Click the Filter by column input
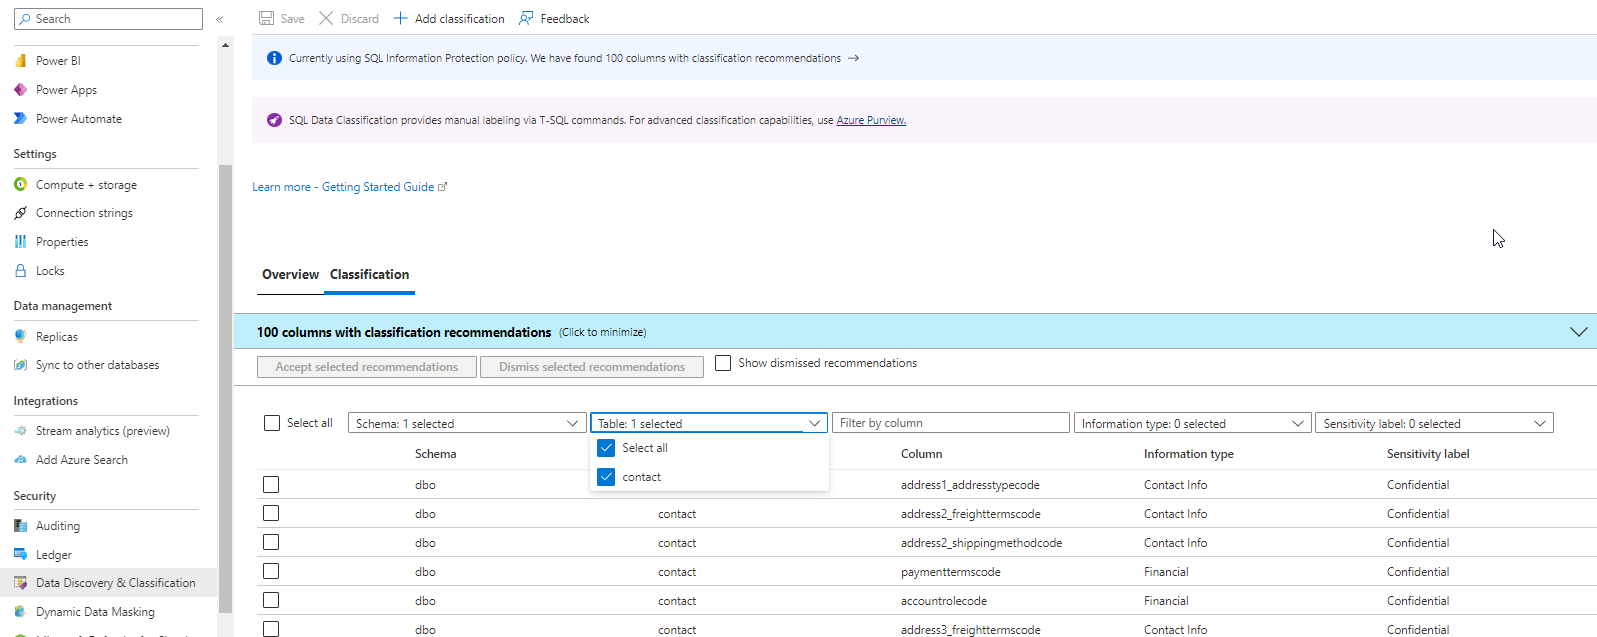This screenshot has height=637, width=1597. [950, 423]
